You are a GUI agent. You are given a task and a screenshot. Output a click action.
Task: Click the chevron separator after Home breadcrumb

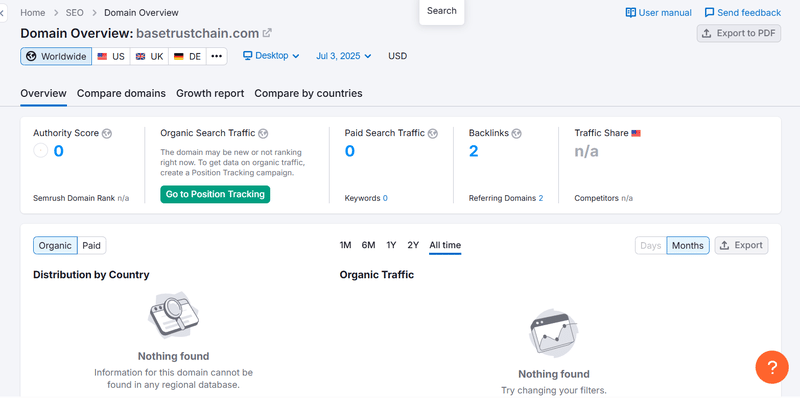(x=56, y=13)
